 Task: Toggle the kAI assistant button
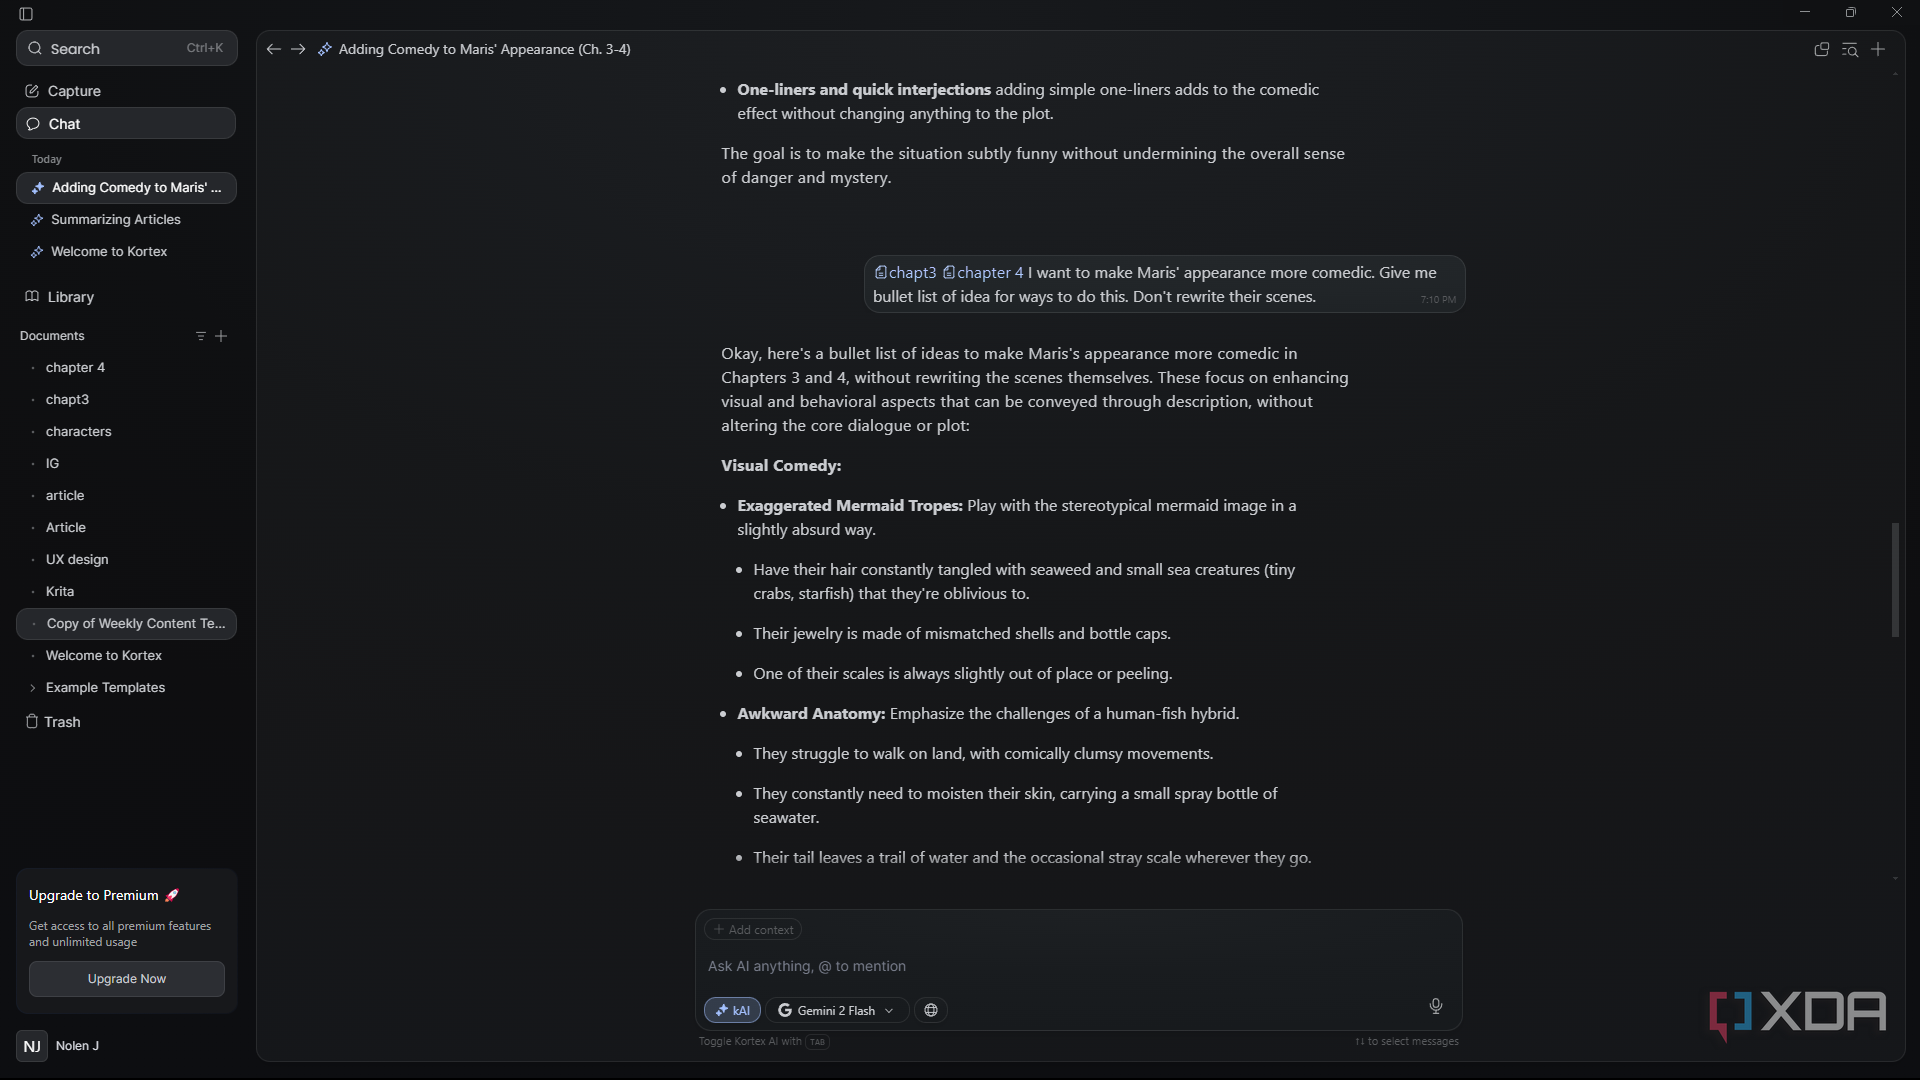[x=733, y=1010]
